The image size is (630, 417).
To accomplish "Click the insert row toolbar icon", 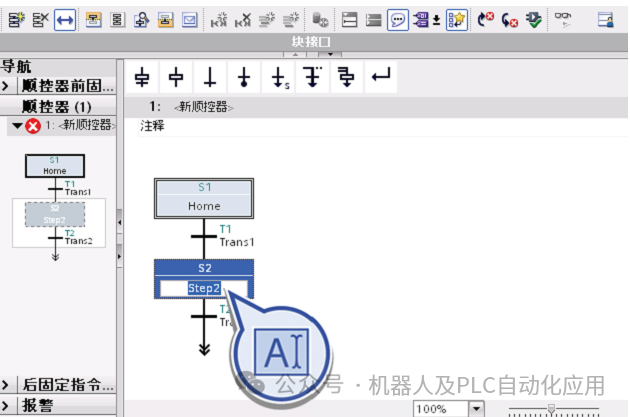I will tap(267, 20).
